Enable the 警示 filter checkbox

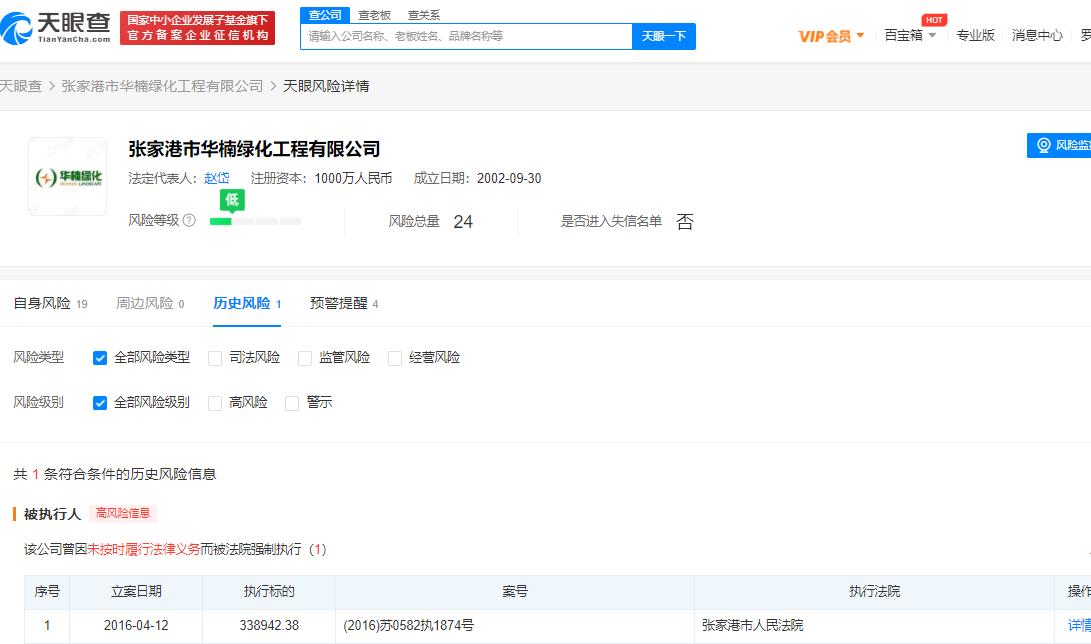pyautogui.click(x=292, y=403)
